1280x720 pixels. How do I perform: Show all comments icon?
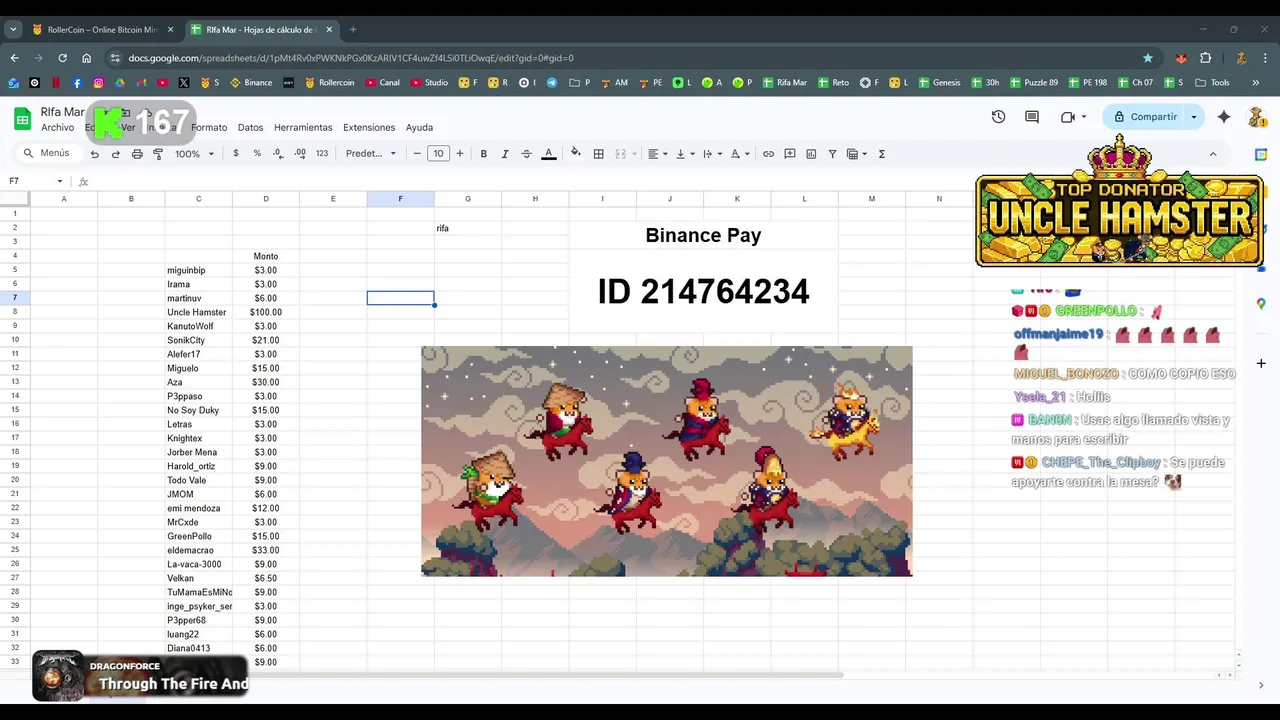tap(1032, 117)
